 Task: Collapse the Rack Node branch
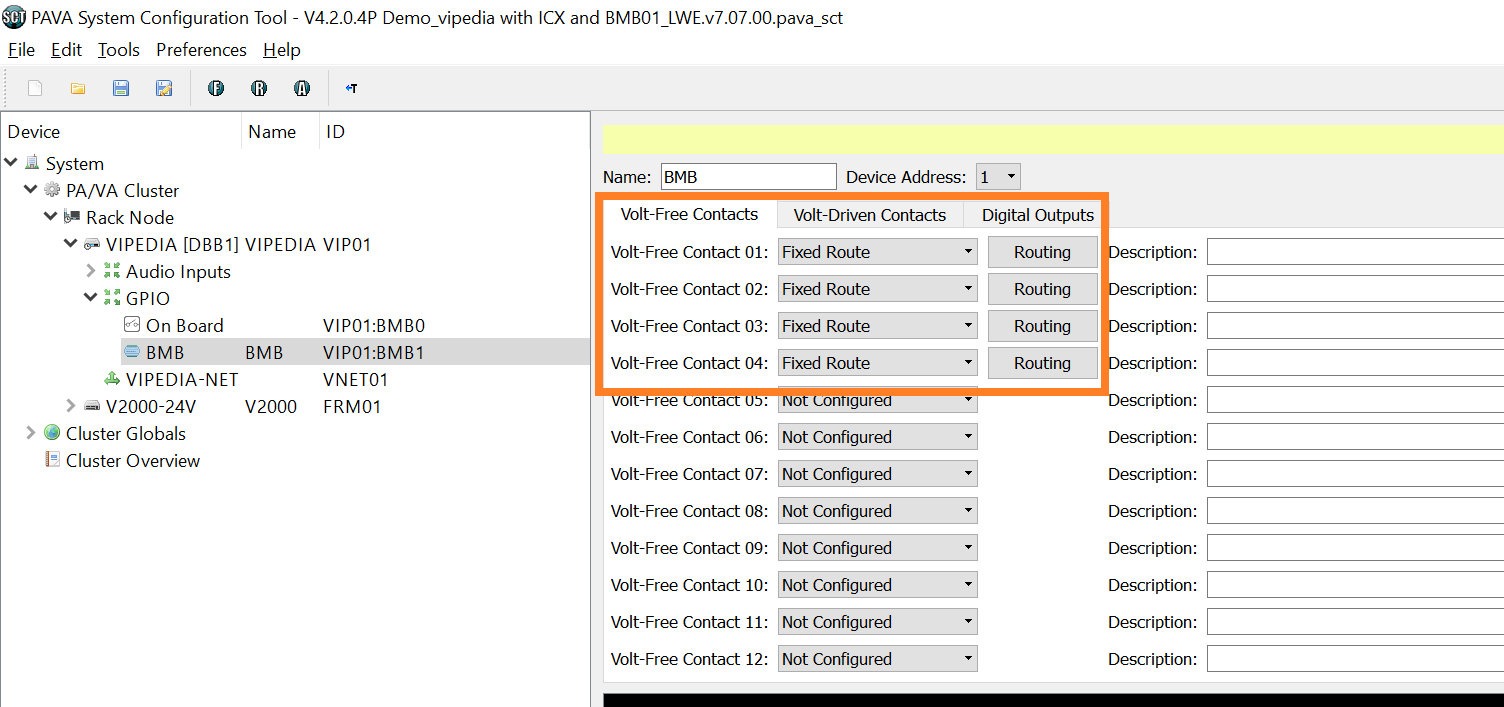(51, 216)
